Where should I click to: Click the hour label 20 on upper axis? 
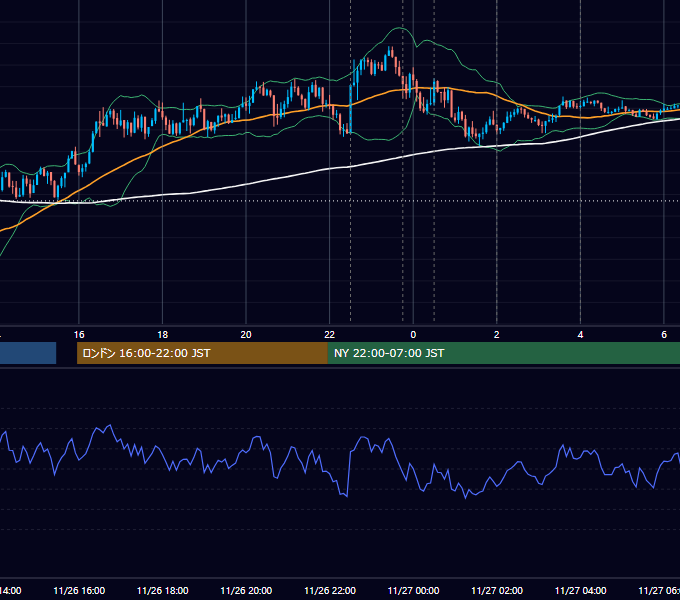pyautogui.click(x=246, y=335)
